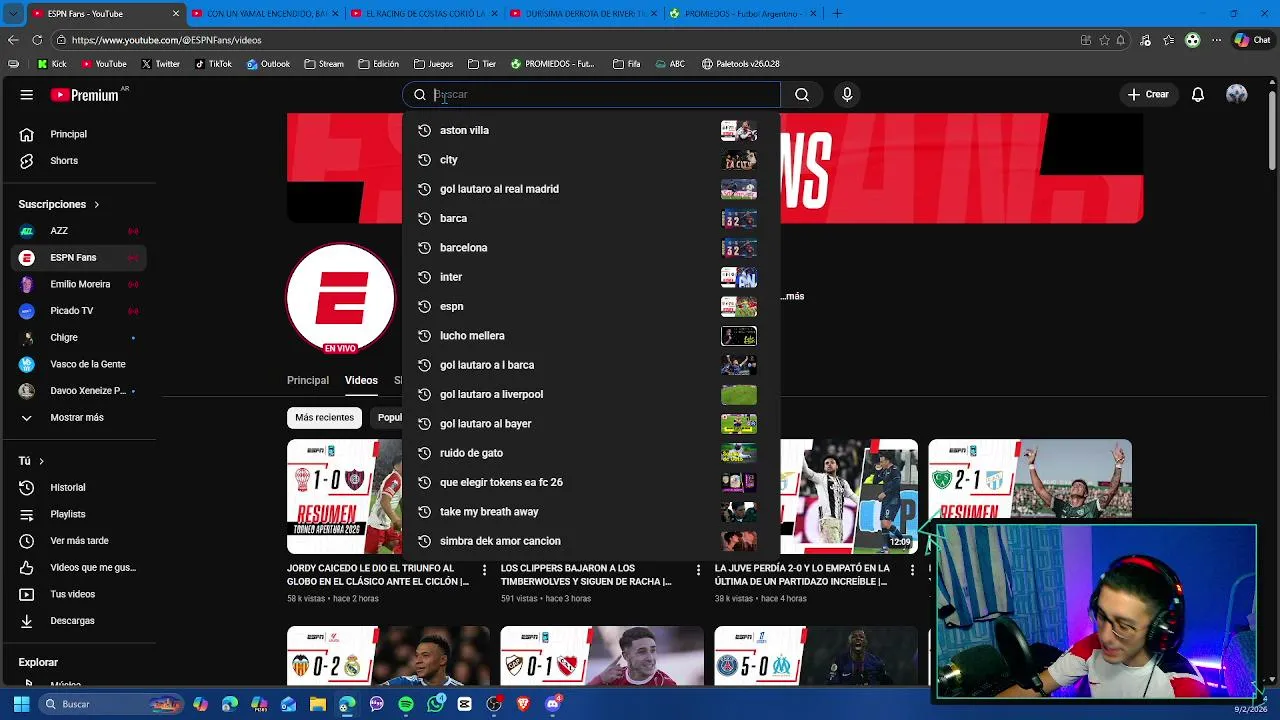Select 'gol lautaro a l barca' suggestion

point(591,365)
